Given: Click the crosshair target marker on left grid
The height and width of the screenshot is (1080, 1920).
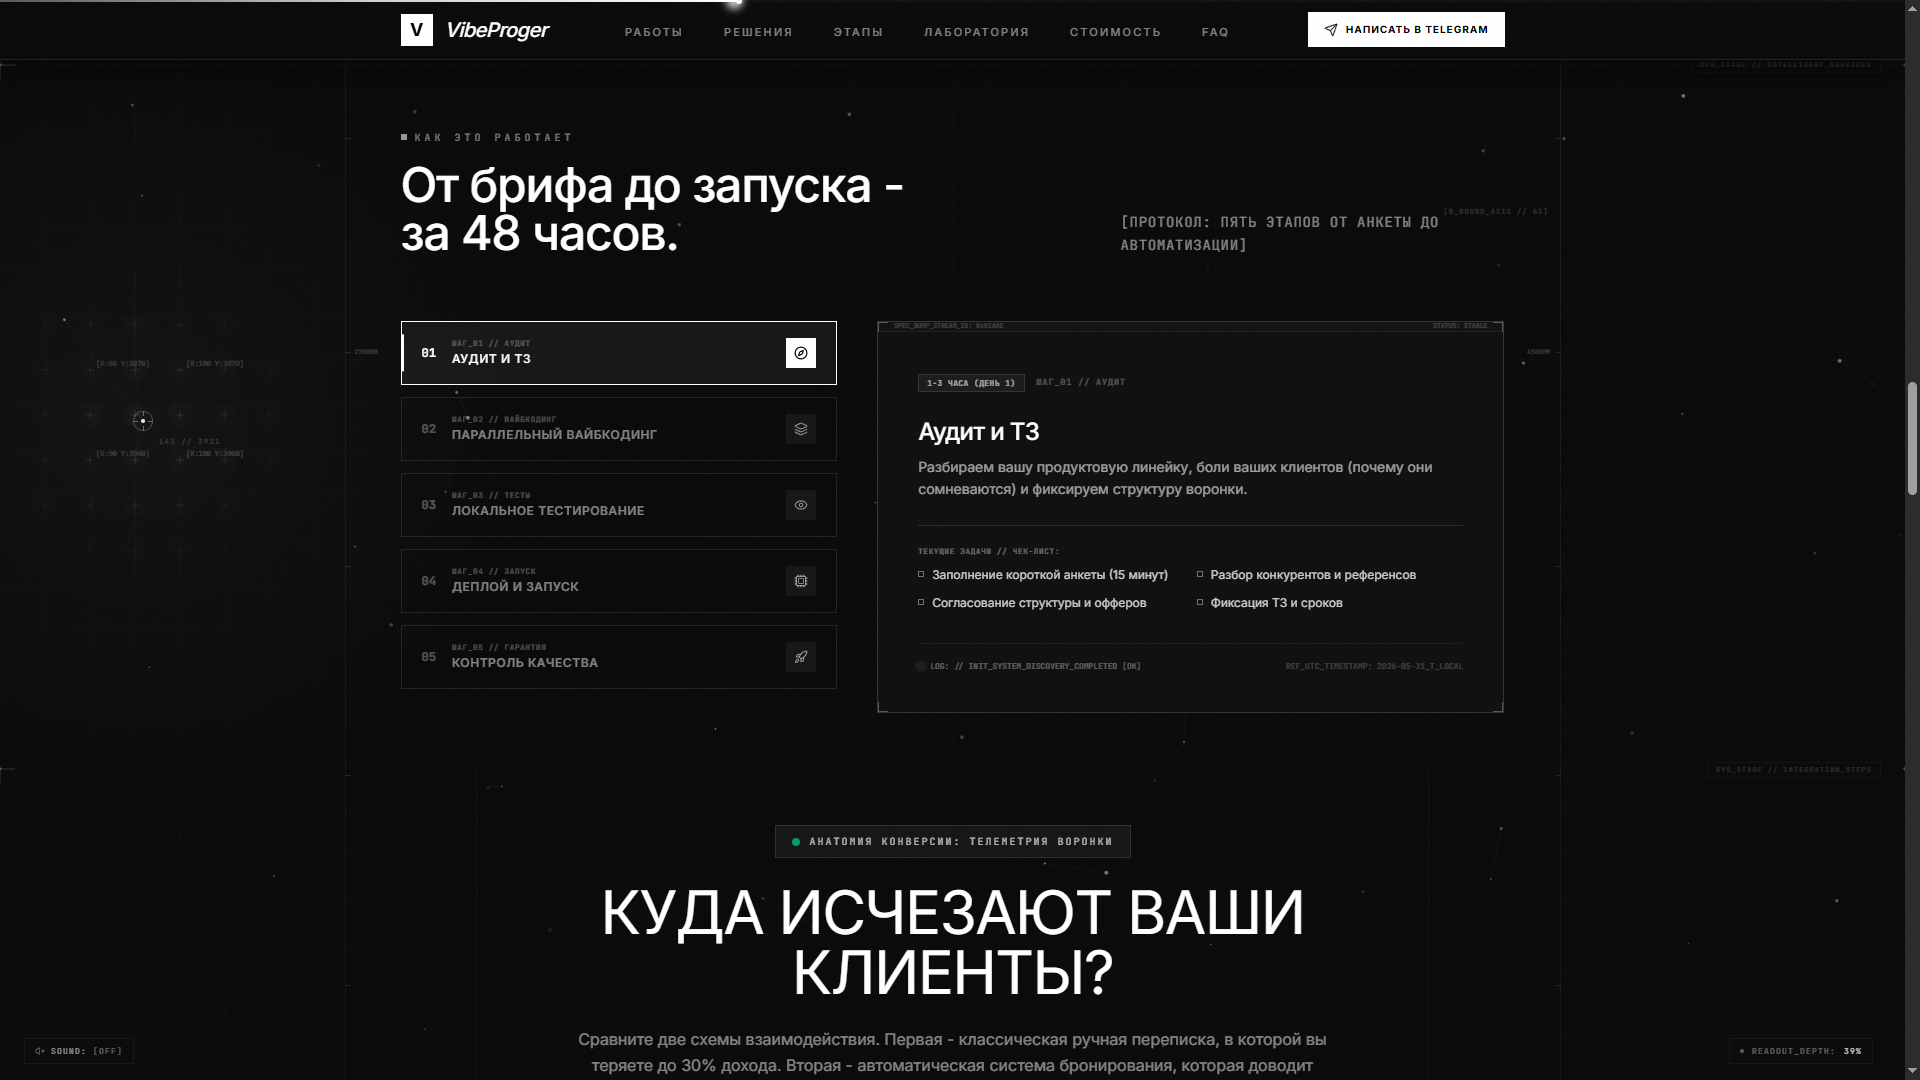Looking at the screenshot, I should pos(143,421).
